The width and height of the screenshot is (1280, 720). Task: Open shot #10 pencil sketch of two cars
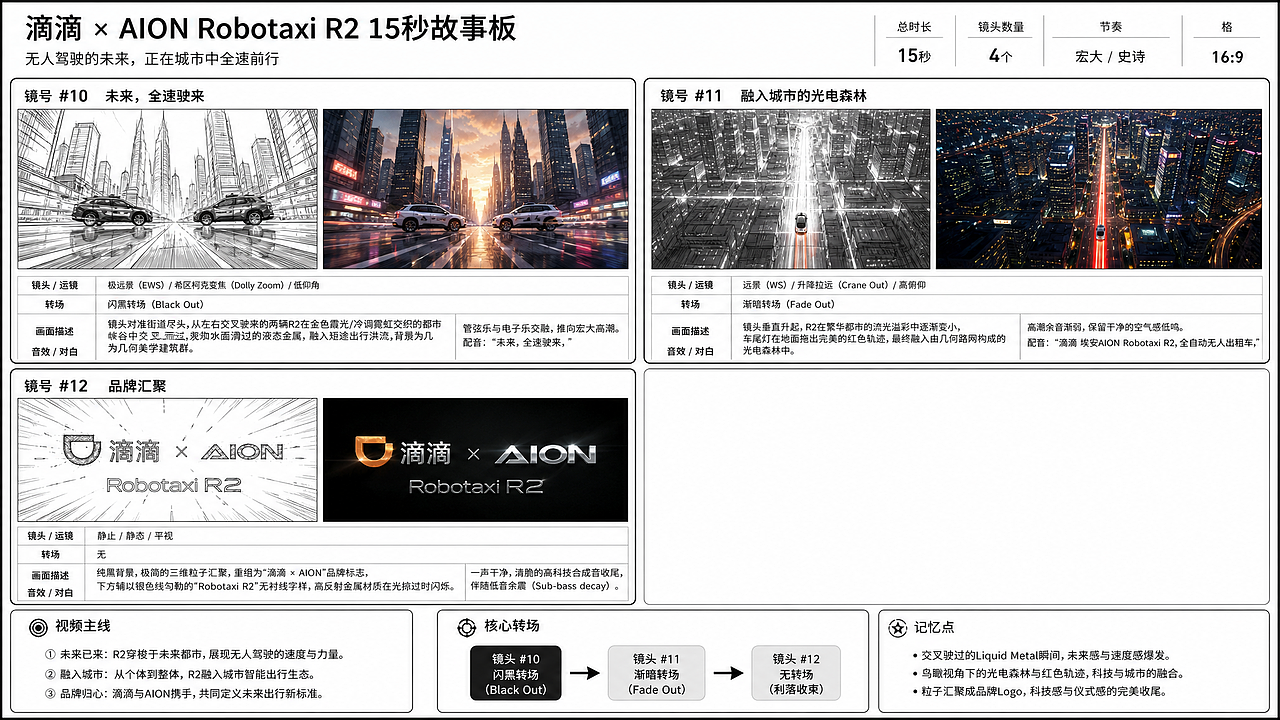coord(168,189)
